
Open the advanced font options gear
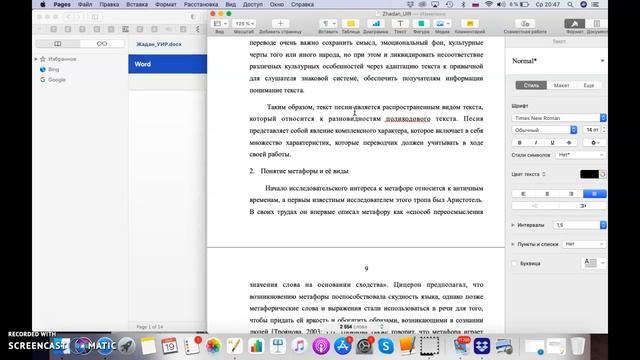(595, 143)
